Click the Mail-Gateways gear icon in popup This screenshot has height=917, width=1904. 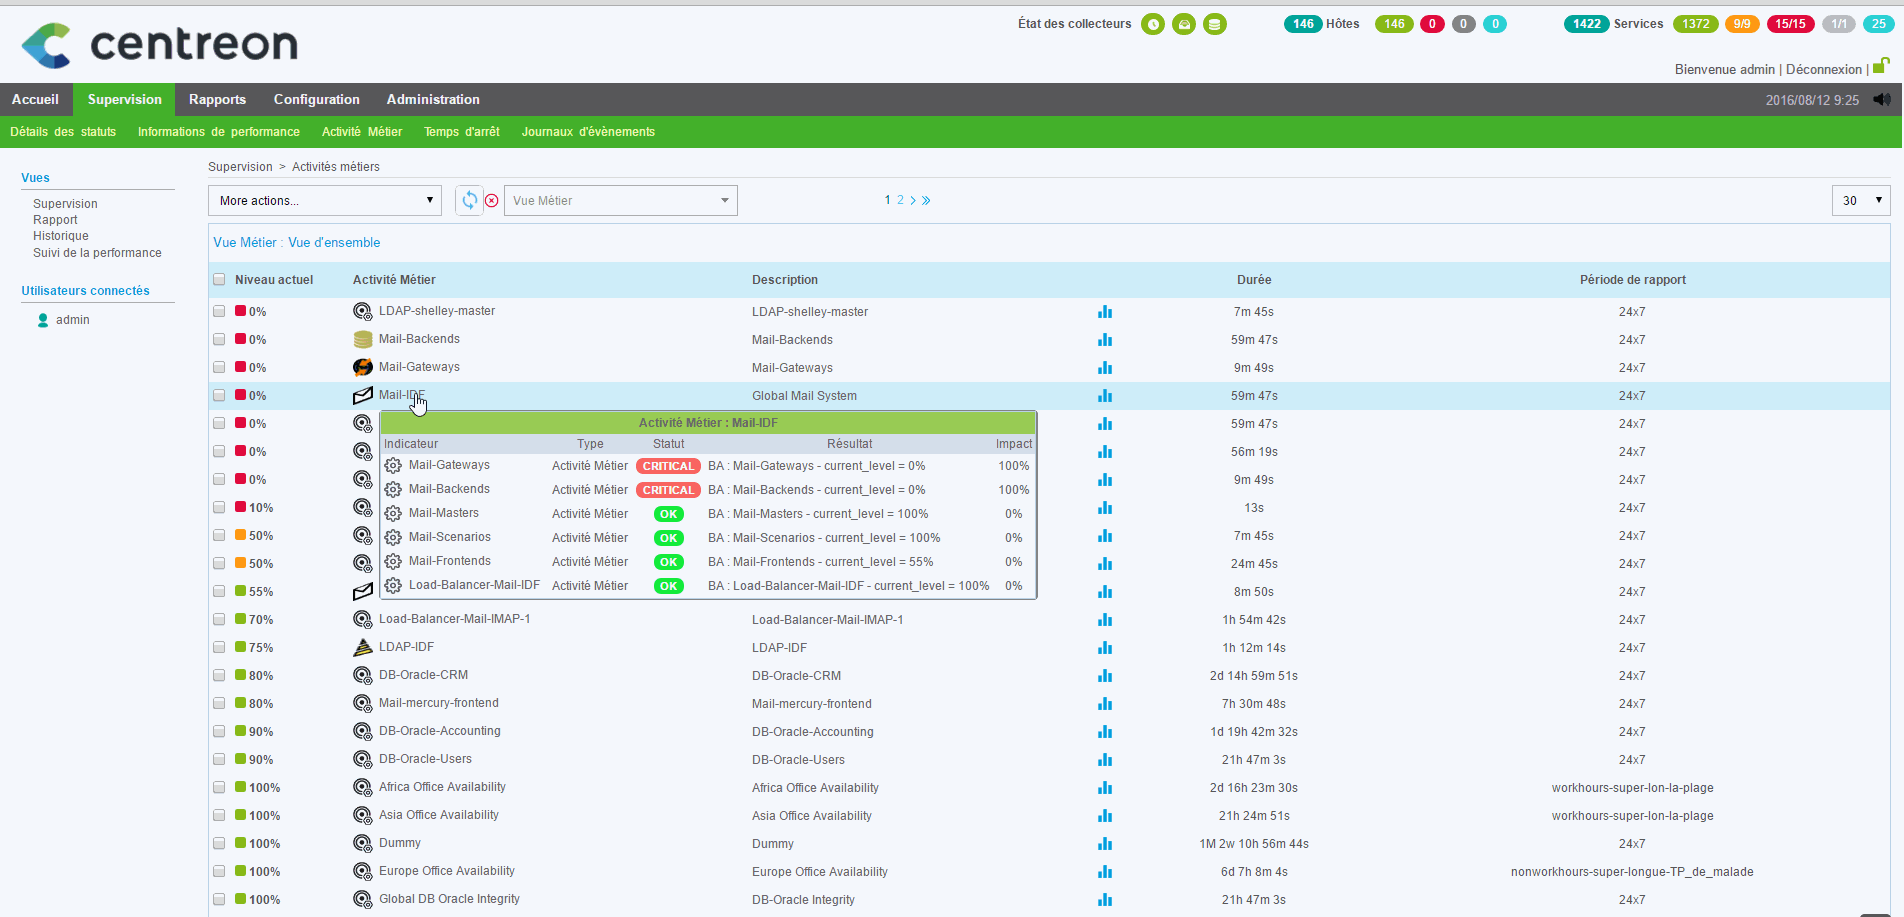(393, 465)
